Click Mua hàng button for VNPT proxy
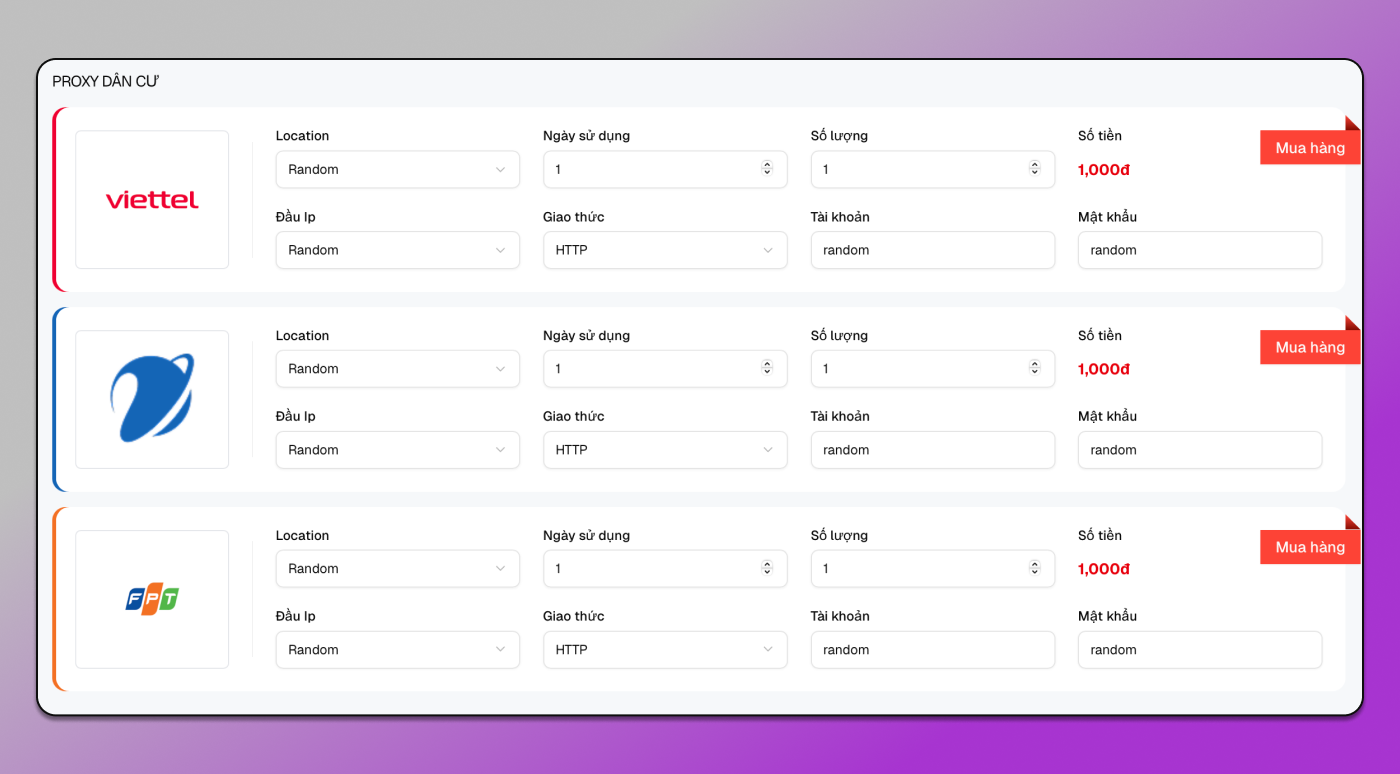1400x774 pixels. (1310, 347)
